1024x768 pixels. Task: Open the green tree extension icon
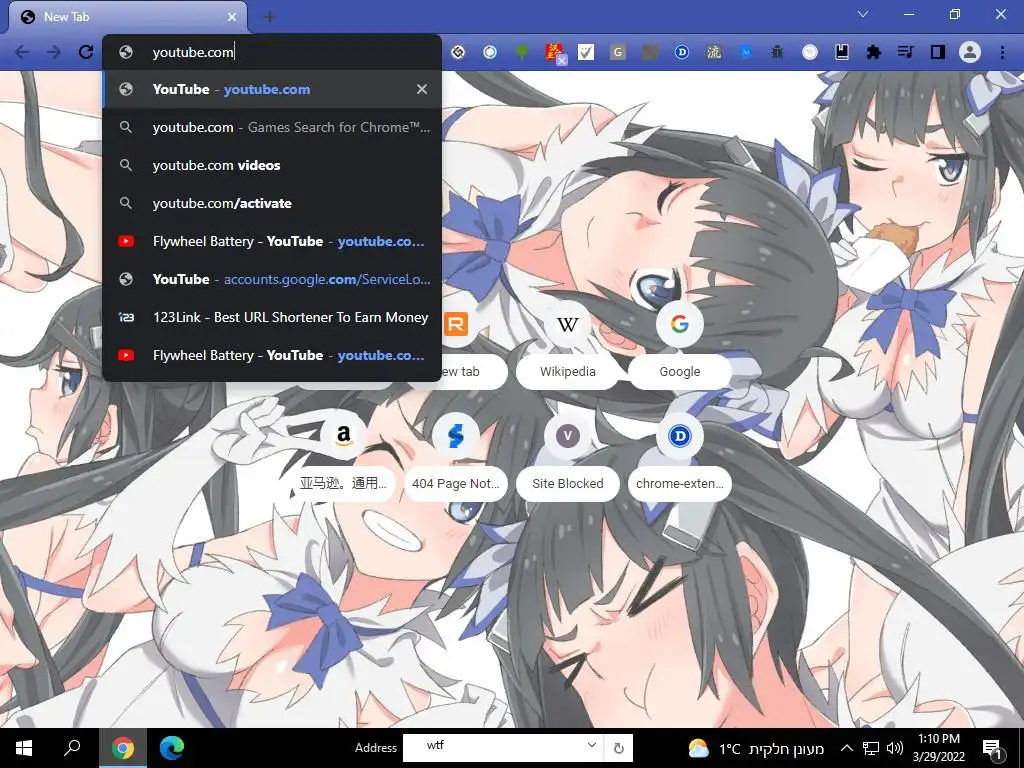coord(522,52)
